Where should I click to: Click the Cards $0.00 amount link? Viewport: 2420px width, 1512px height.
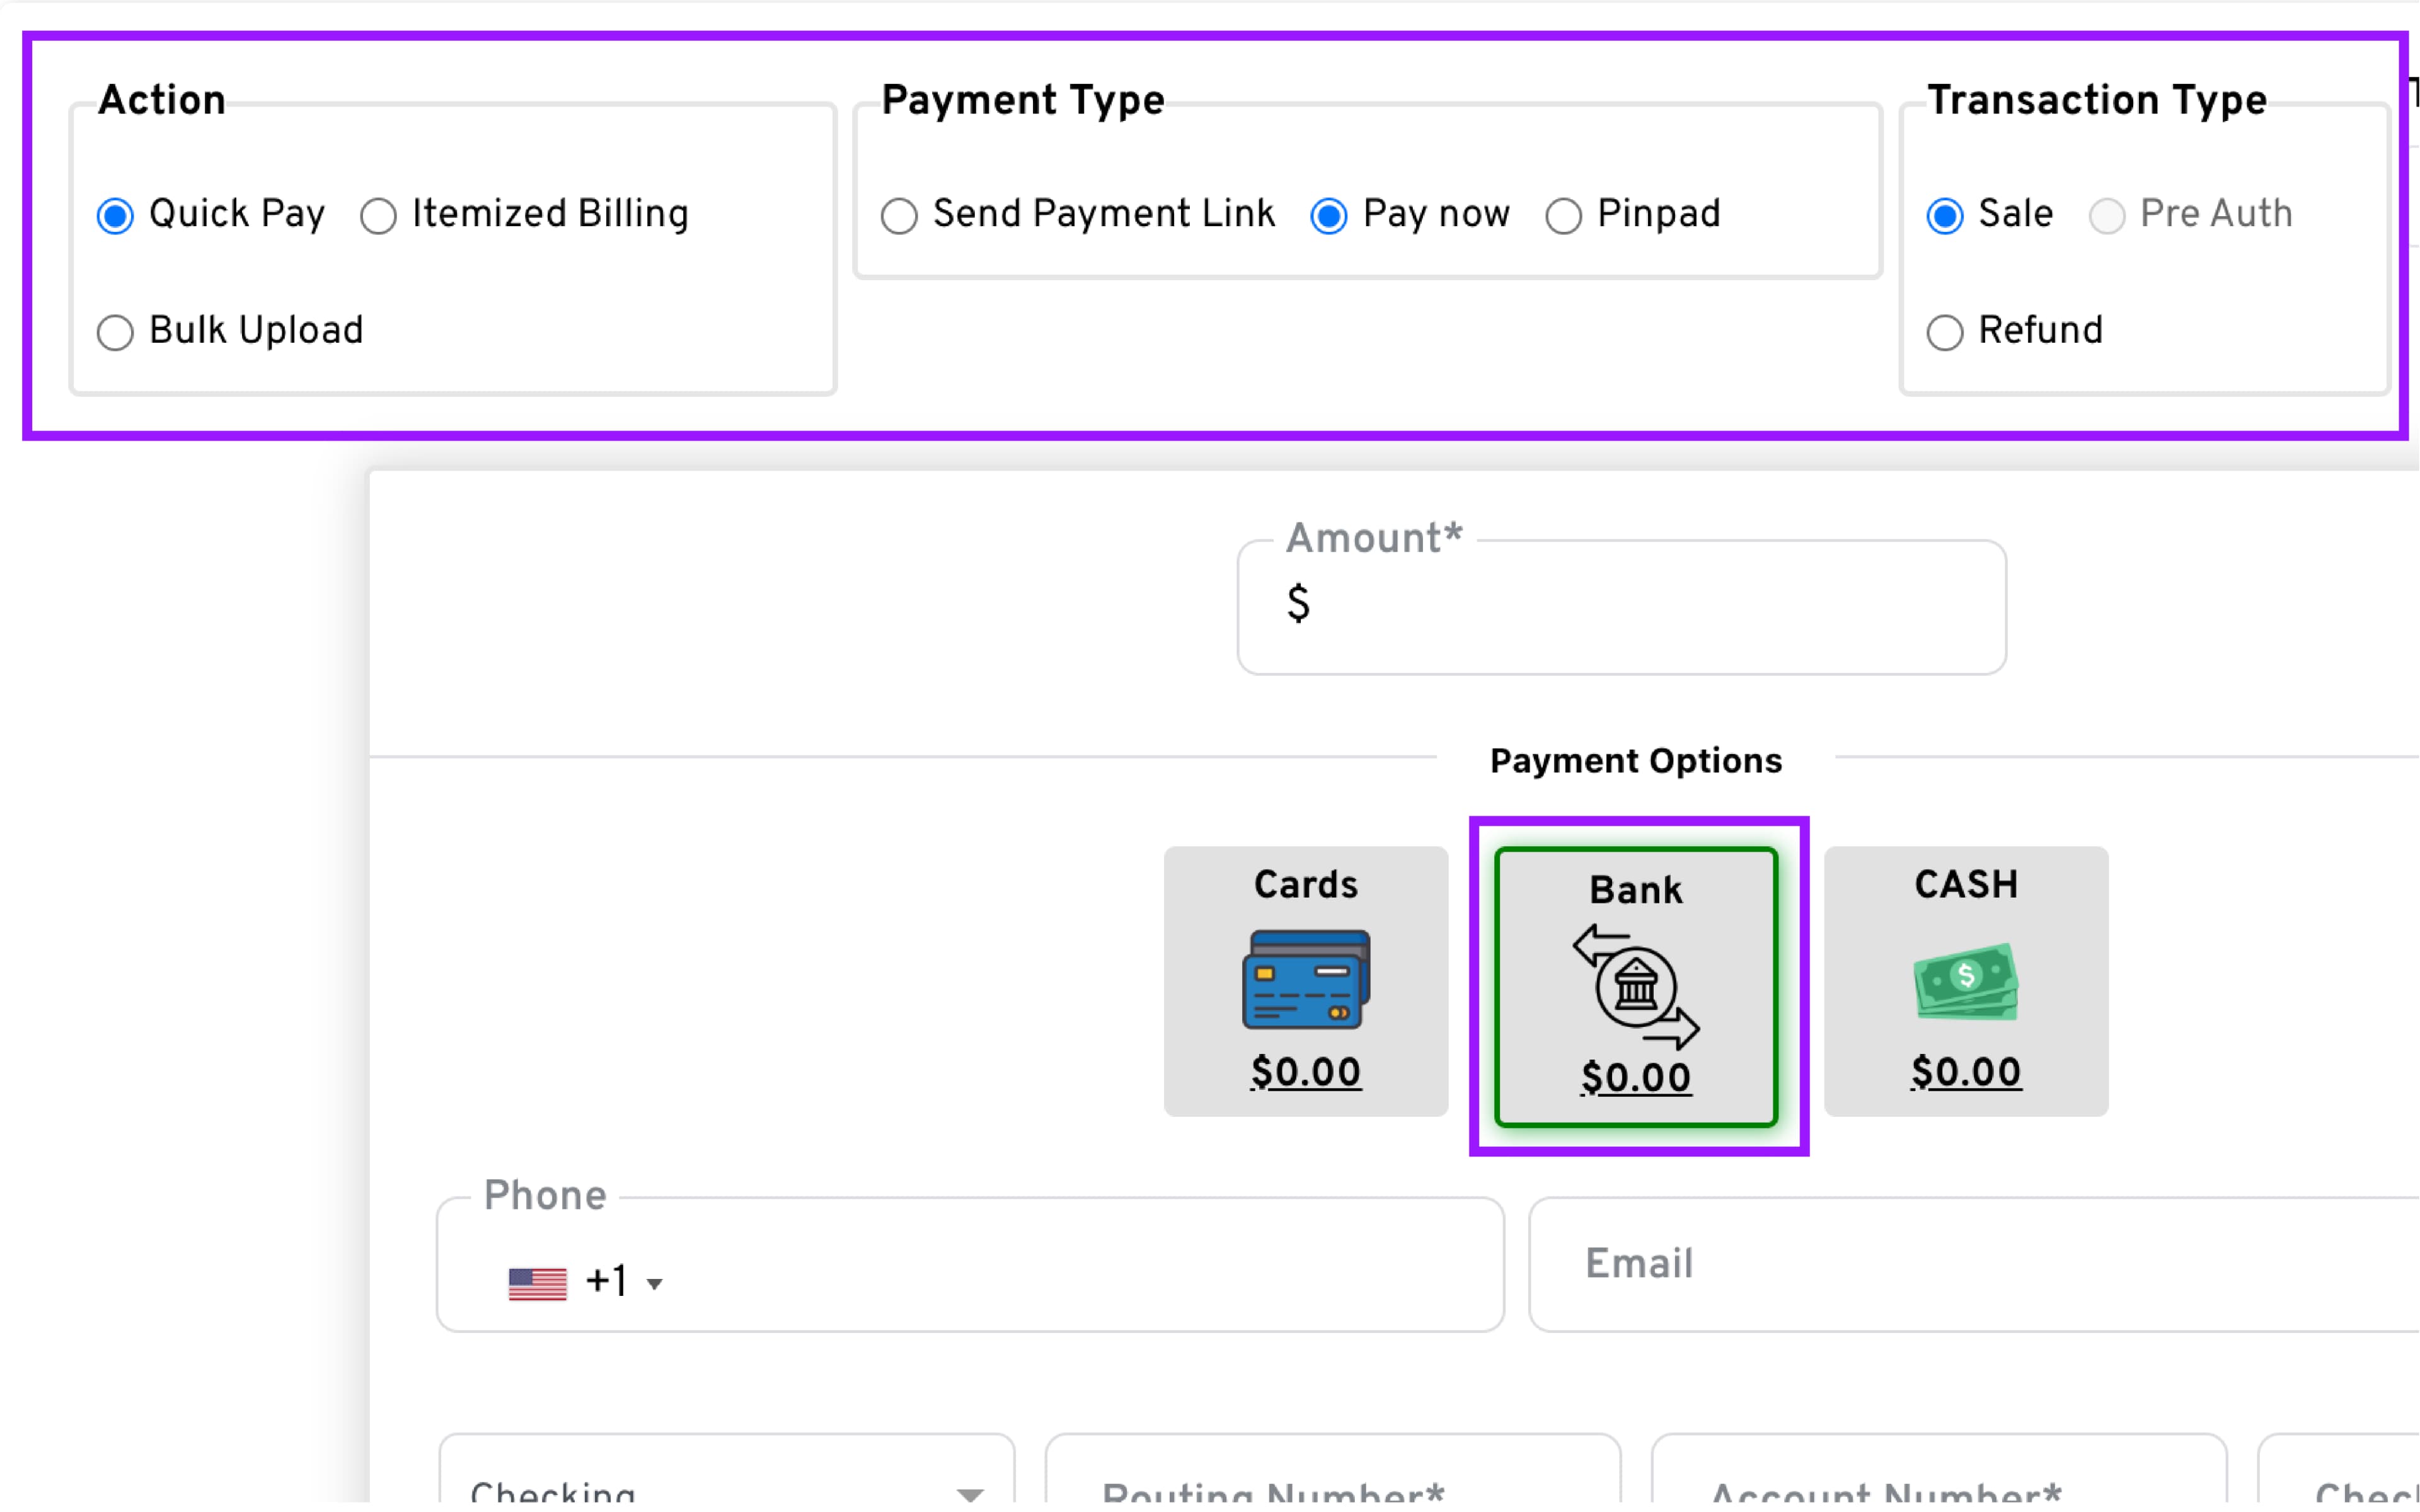tap(1306, 1072)
